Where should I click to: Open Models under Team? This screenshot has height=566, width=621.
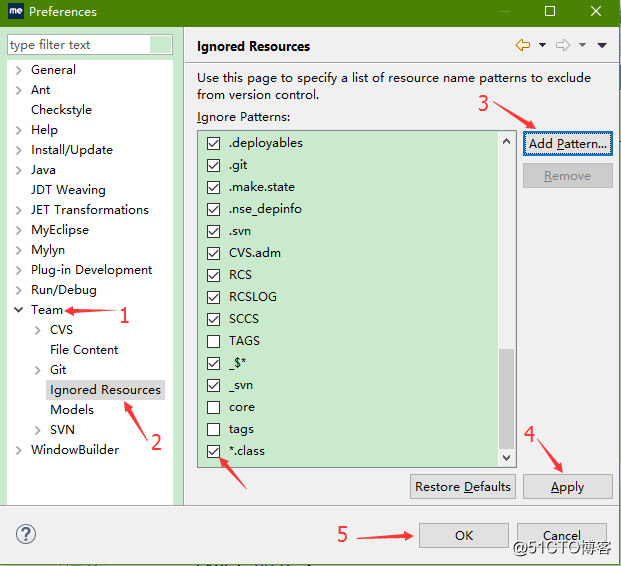[x=72, y=410]
